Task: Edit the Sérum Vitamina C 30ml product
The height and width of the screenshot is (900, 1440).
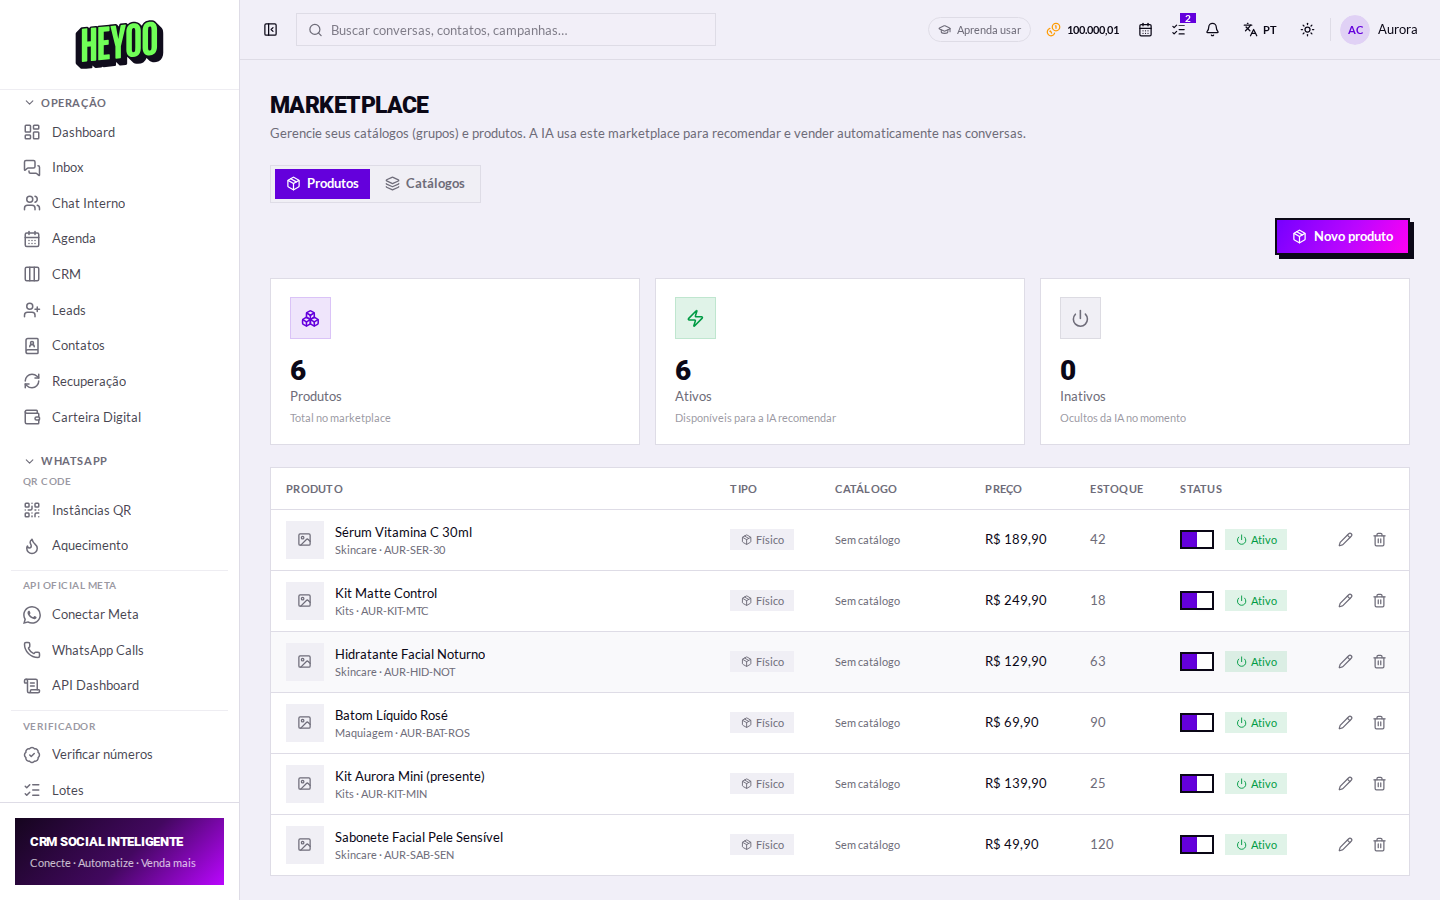Action: point(1345,540)
